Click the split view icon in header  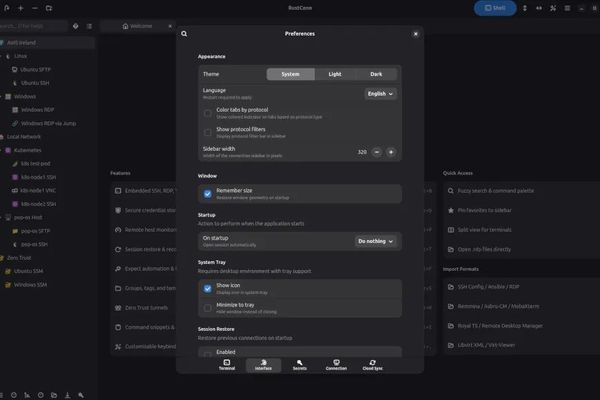point(539,8)
